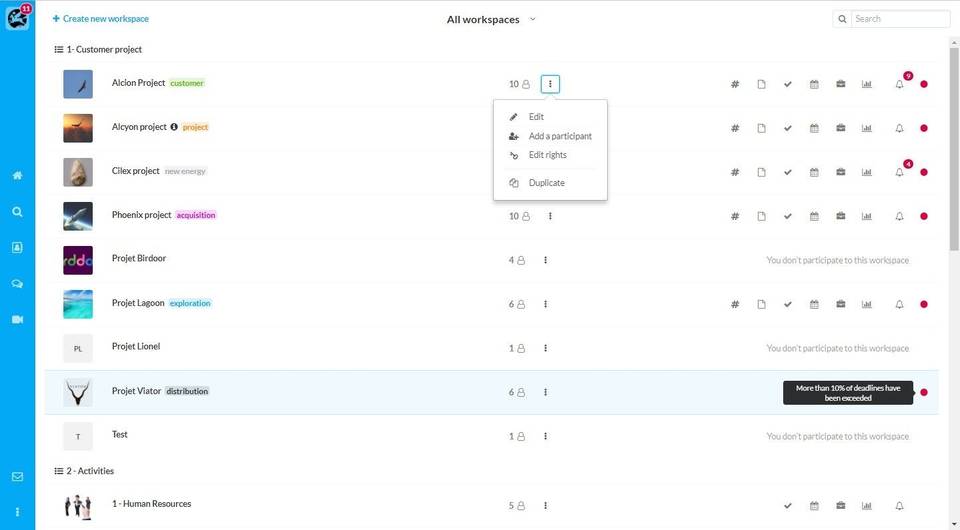Open the briefcase icon for Phoenix project
The width and height of the screenshot is (960, 530).
coord(841,217)
